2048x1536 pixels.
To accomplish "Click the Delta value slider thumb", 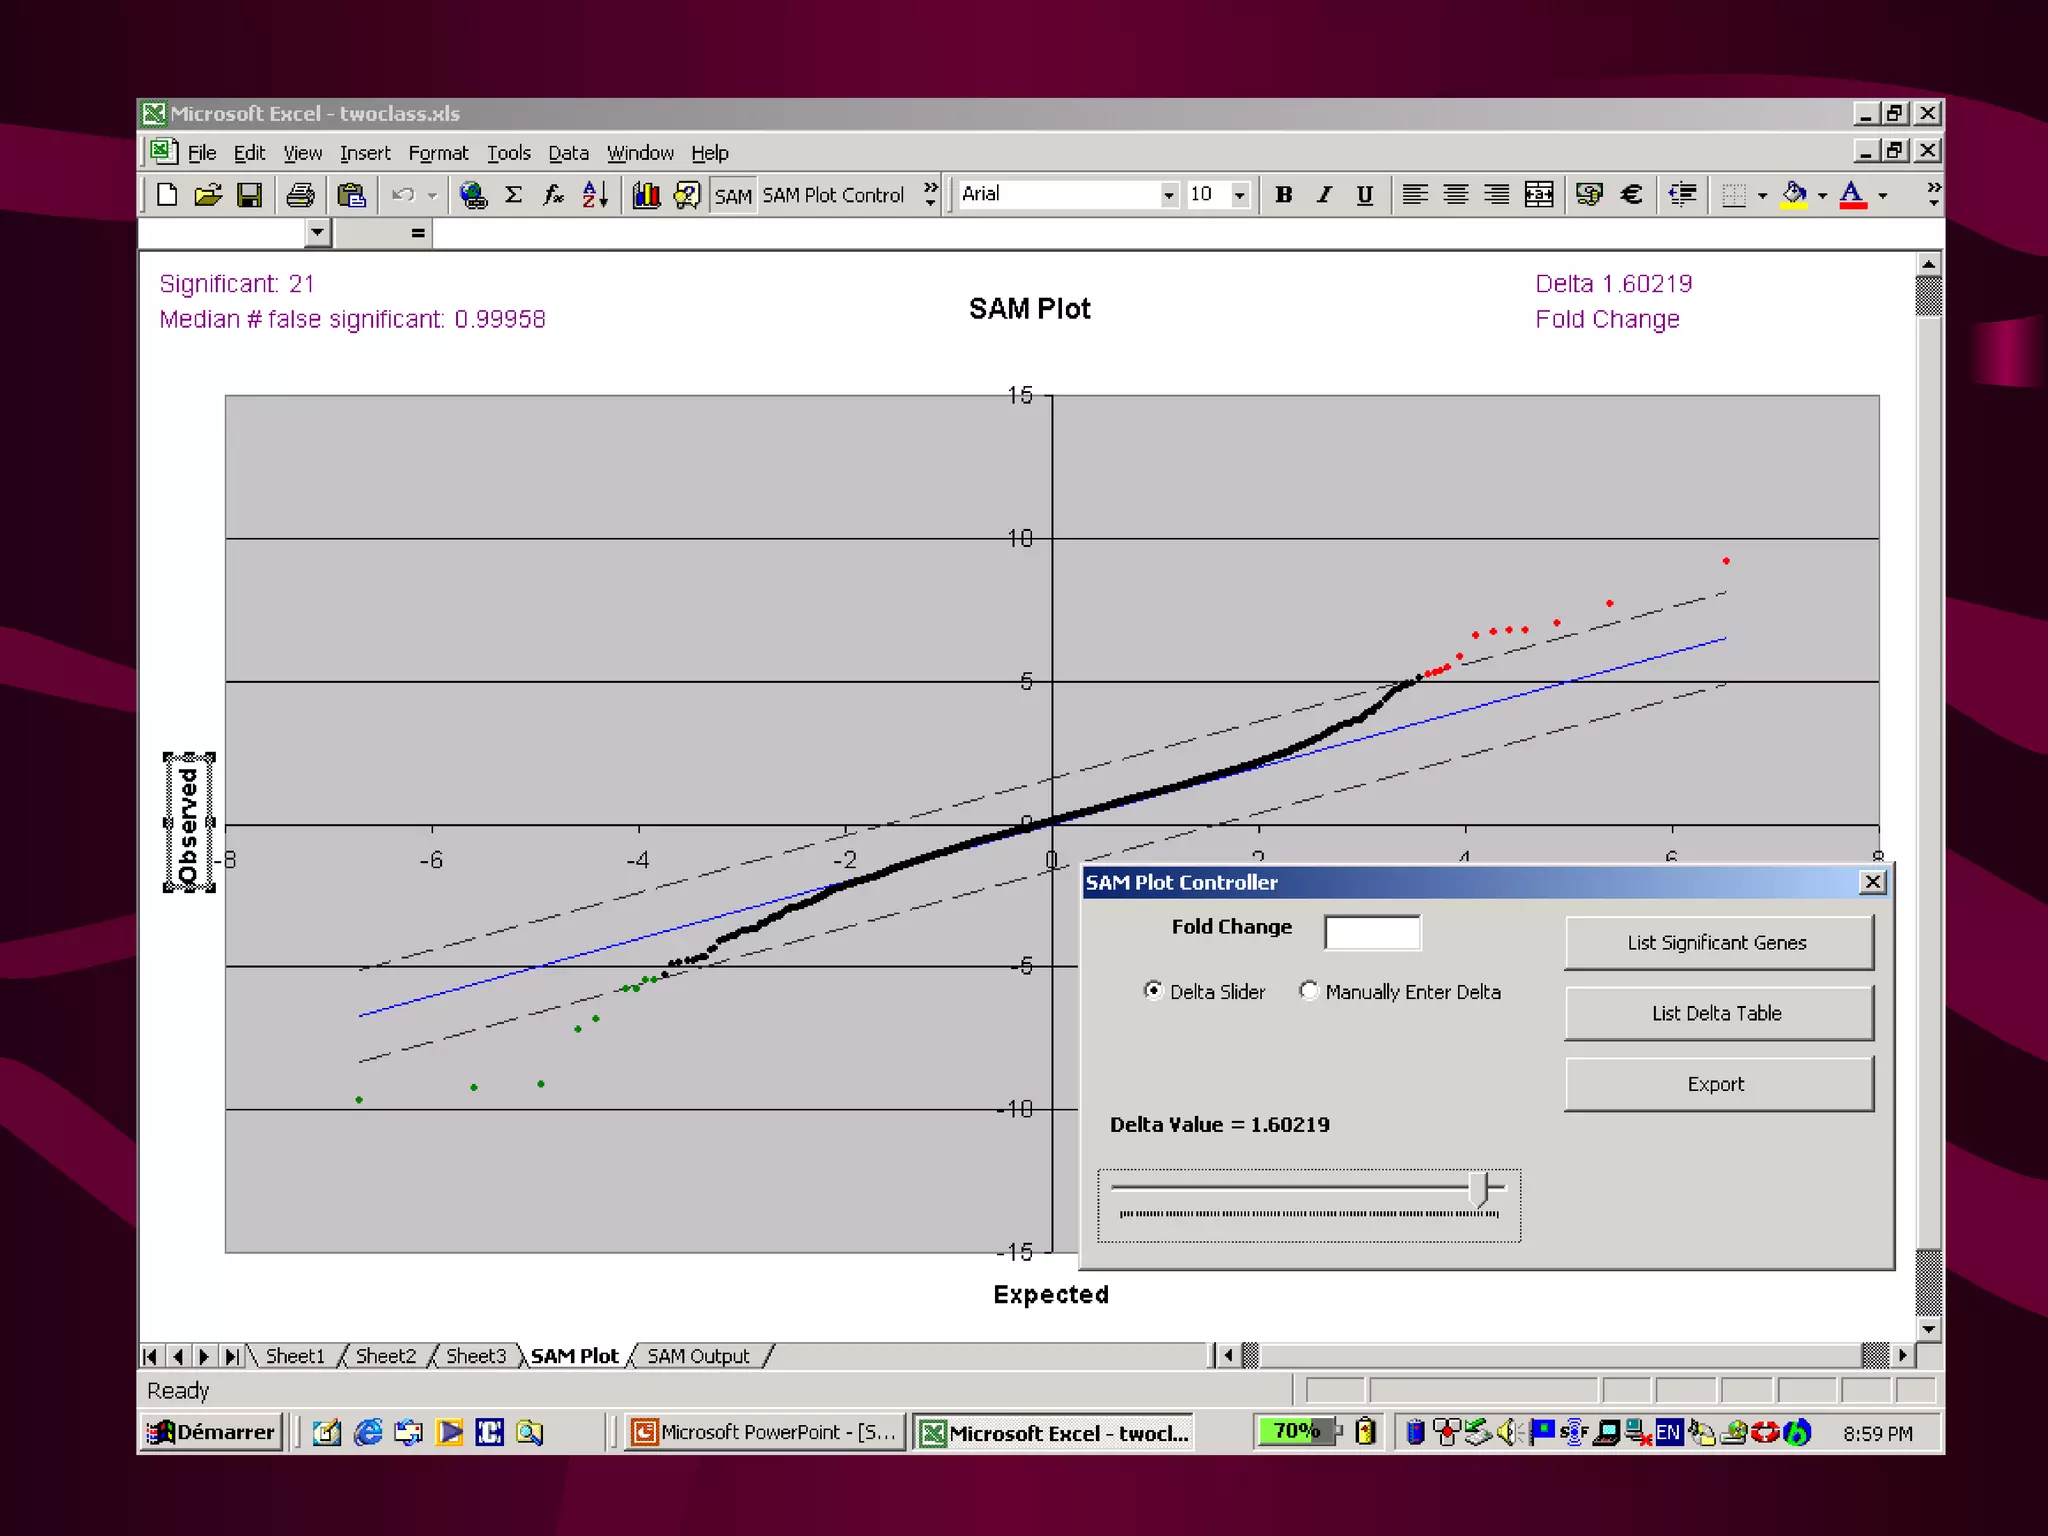I will [1480, 1189].
